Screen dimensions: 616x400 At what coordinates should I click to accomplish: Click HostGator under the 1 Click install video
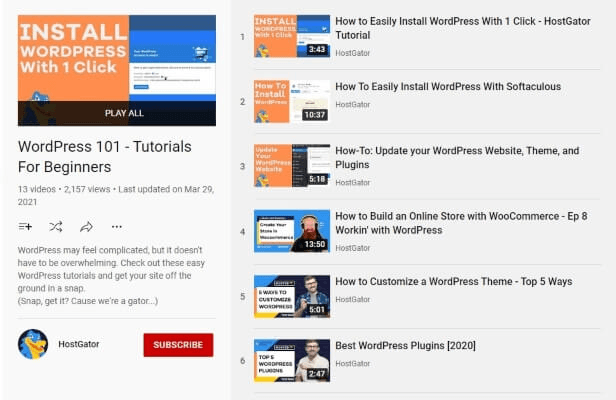click(x=352, y=53)
